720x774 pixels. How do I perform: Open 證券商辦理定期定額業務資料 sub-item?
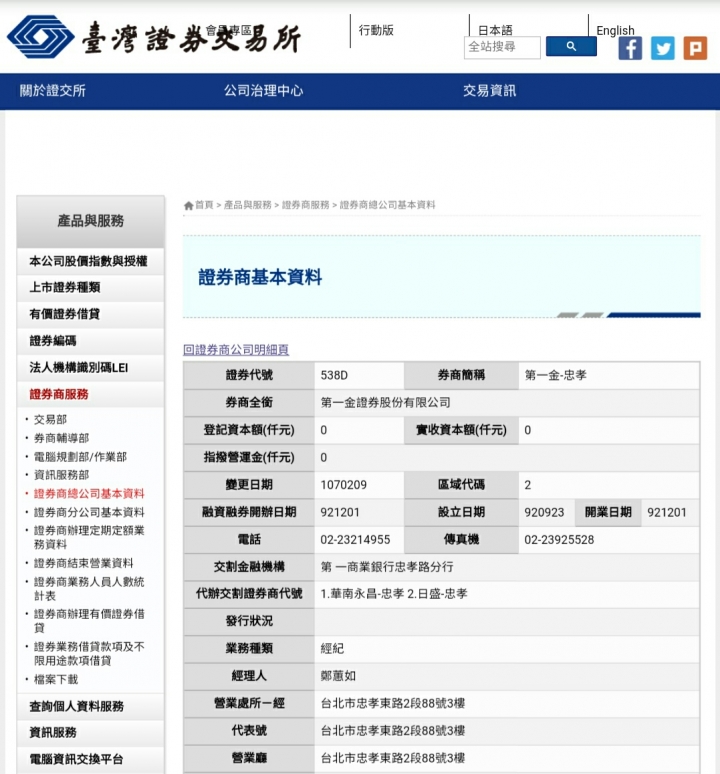pyautogui.click(x=89, y=538)
